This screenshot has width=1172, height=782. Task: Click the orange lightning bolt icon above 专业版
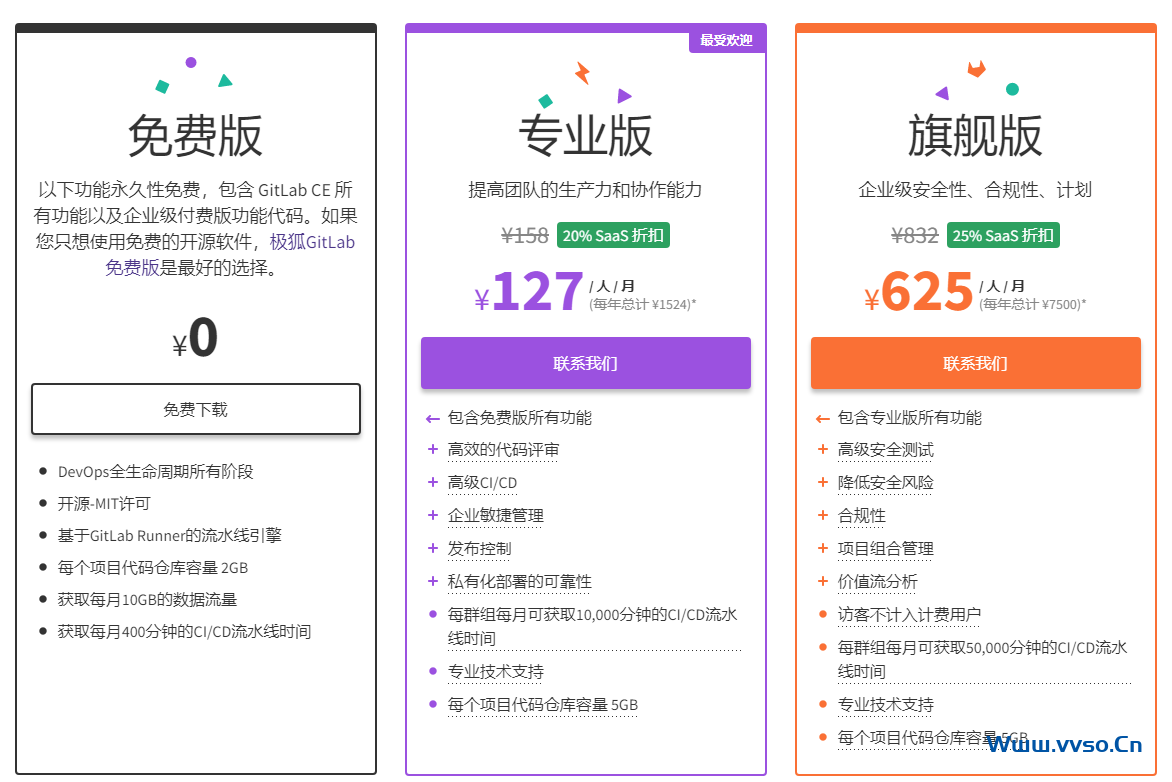pyautogui.click(x=582, y=73)
